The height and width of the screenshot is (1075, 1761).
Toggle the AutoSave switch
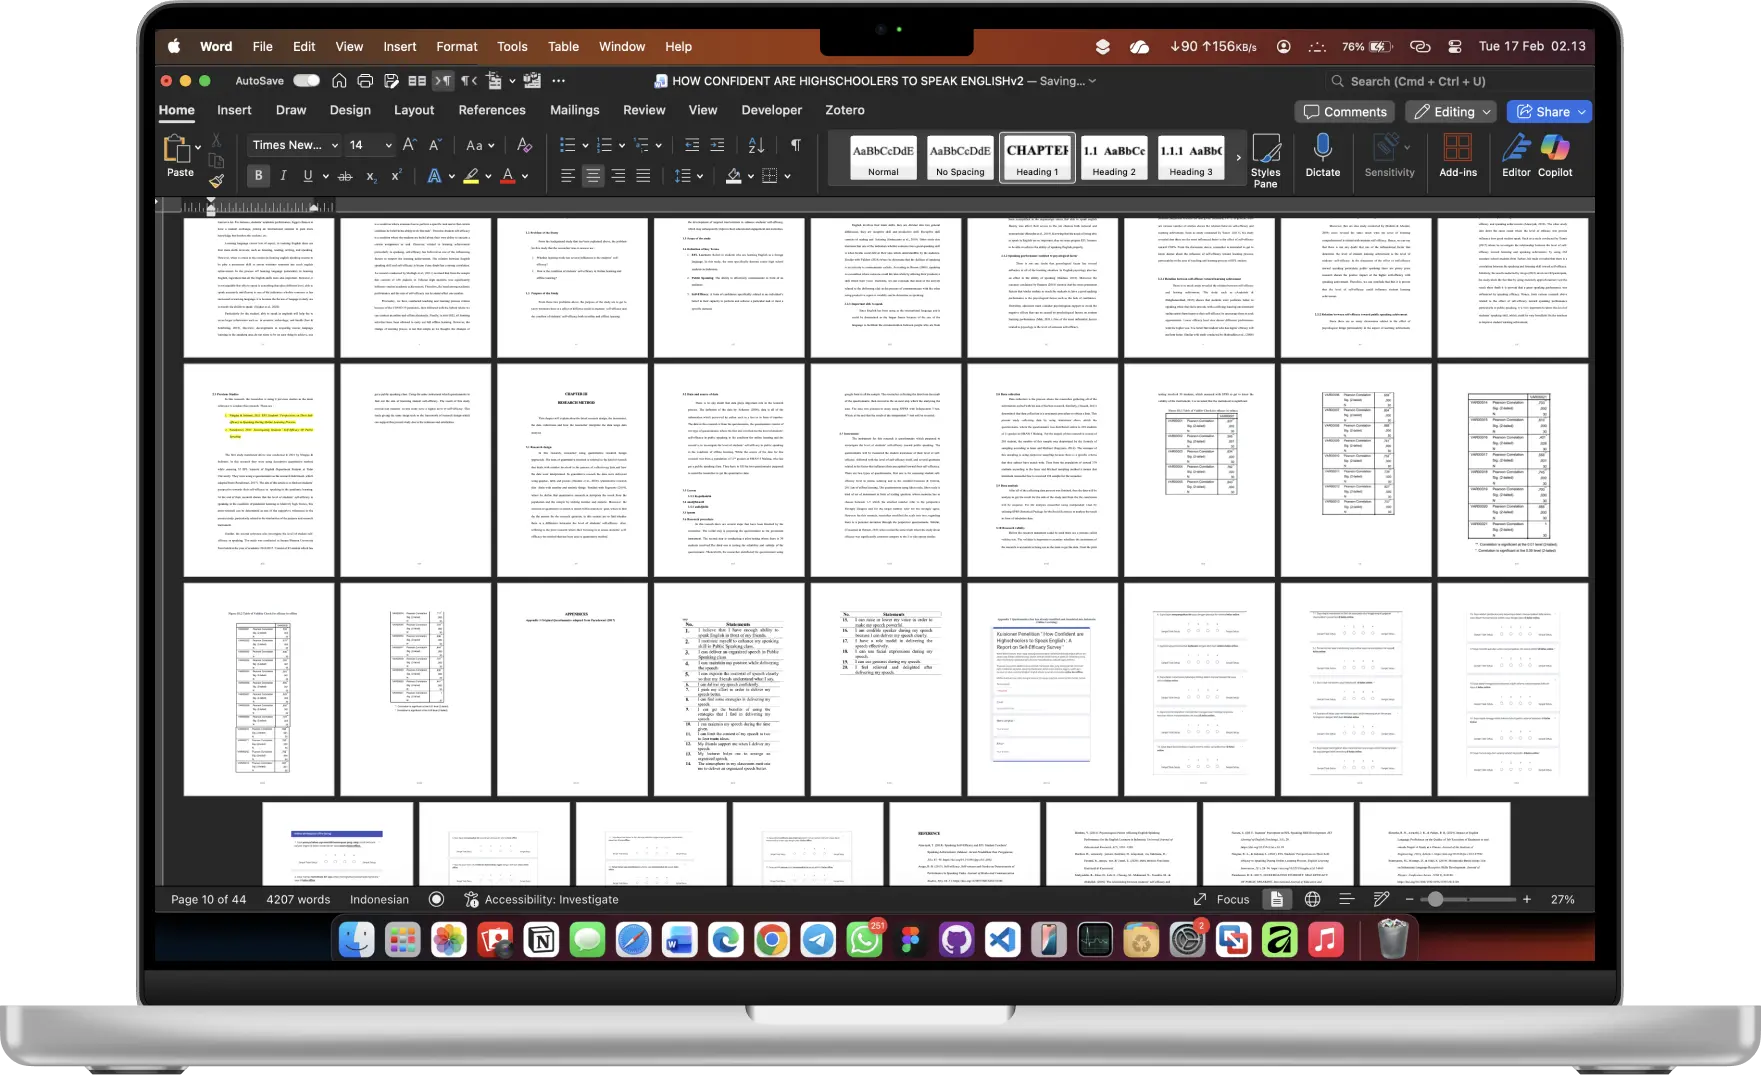click(306, 81)
